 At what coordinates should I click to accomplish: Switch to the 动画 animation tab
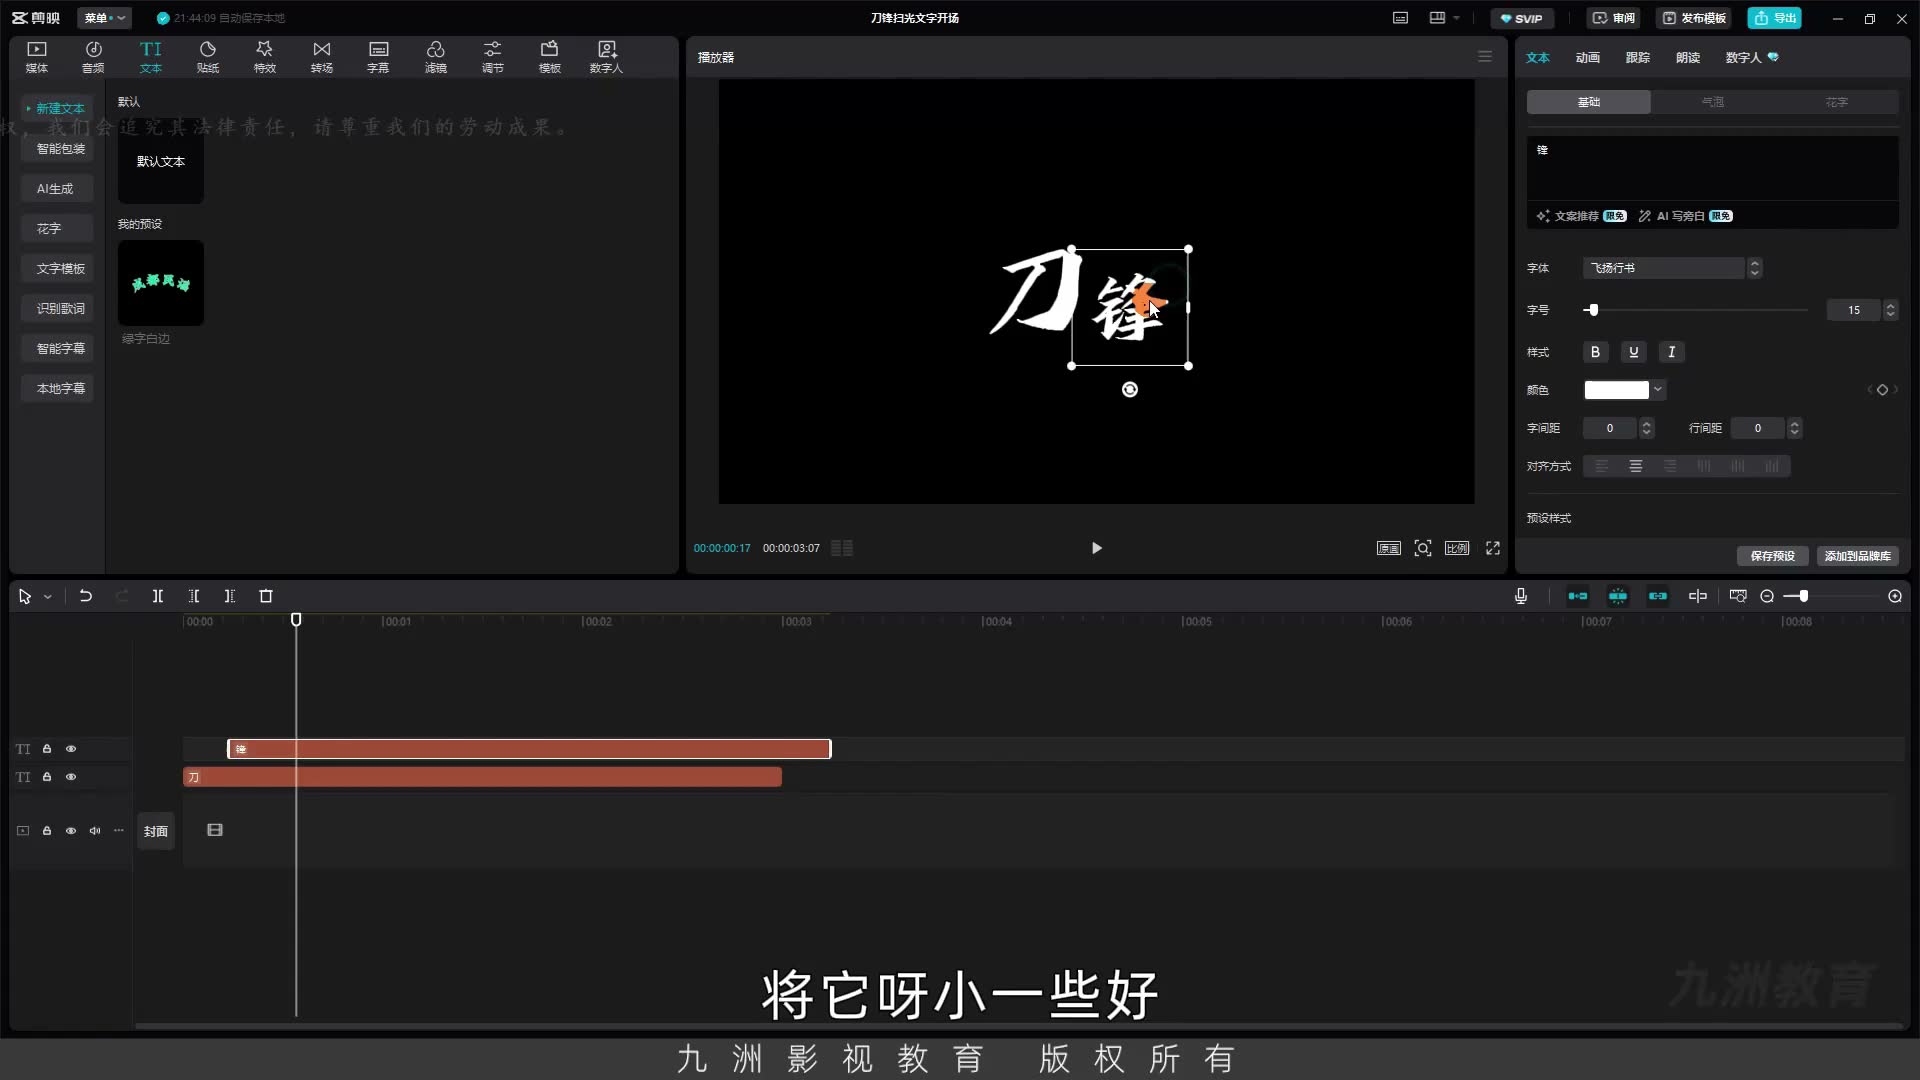[x=1588, y=58]
